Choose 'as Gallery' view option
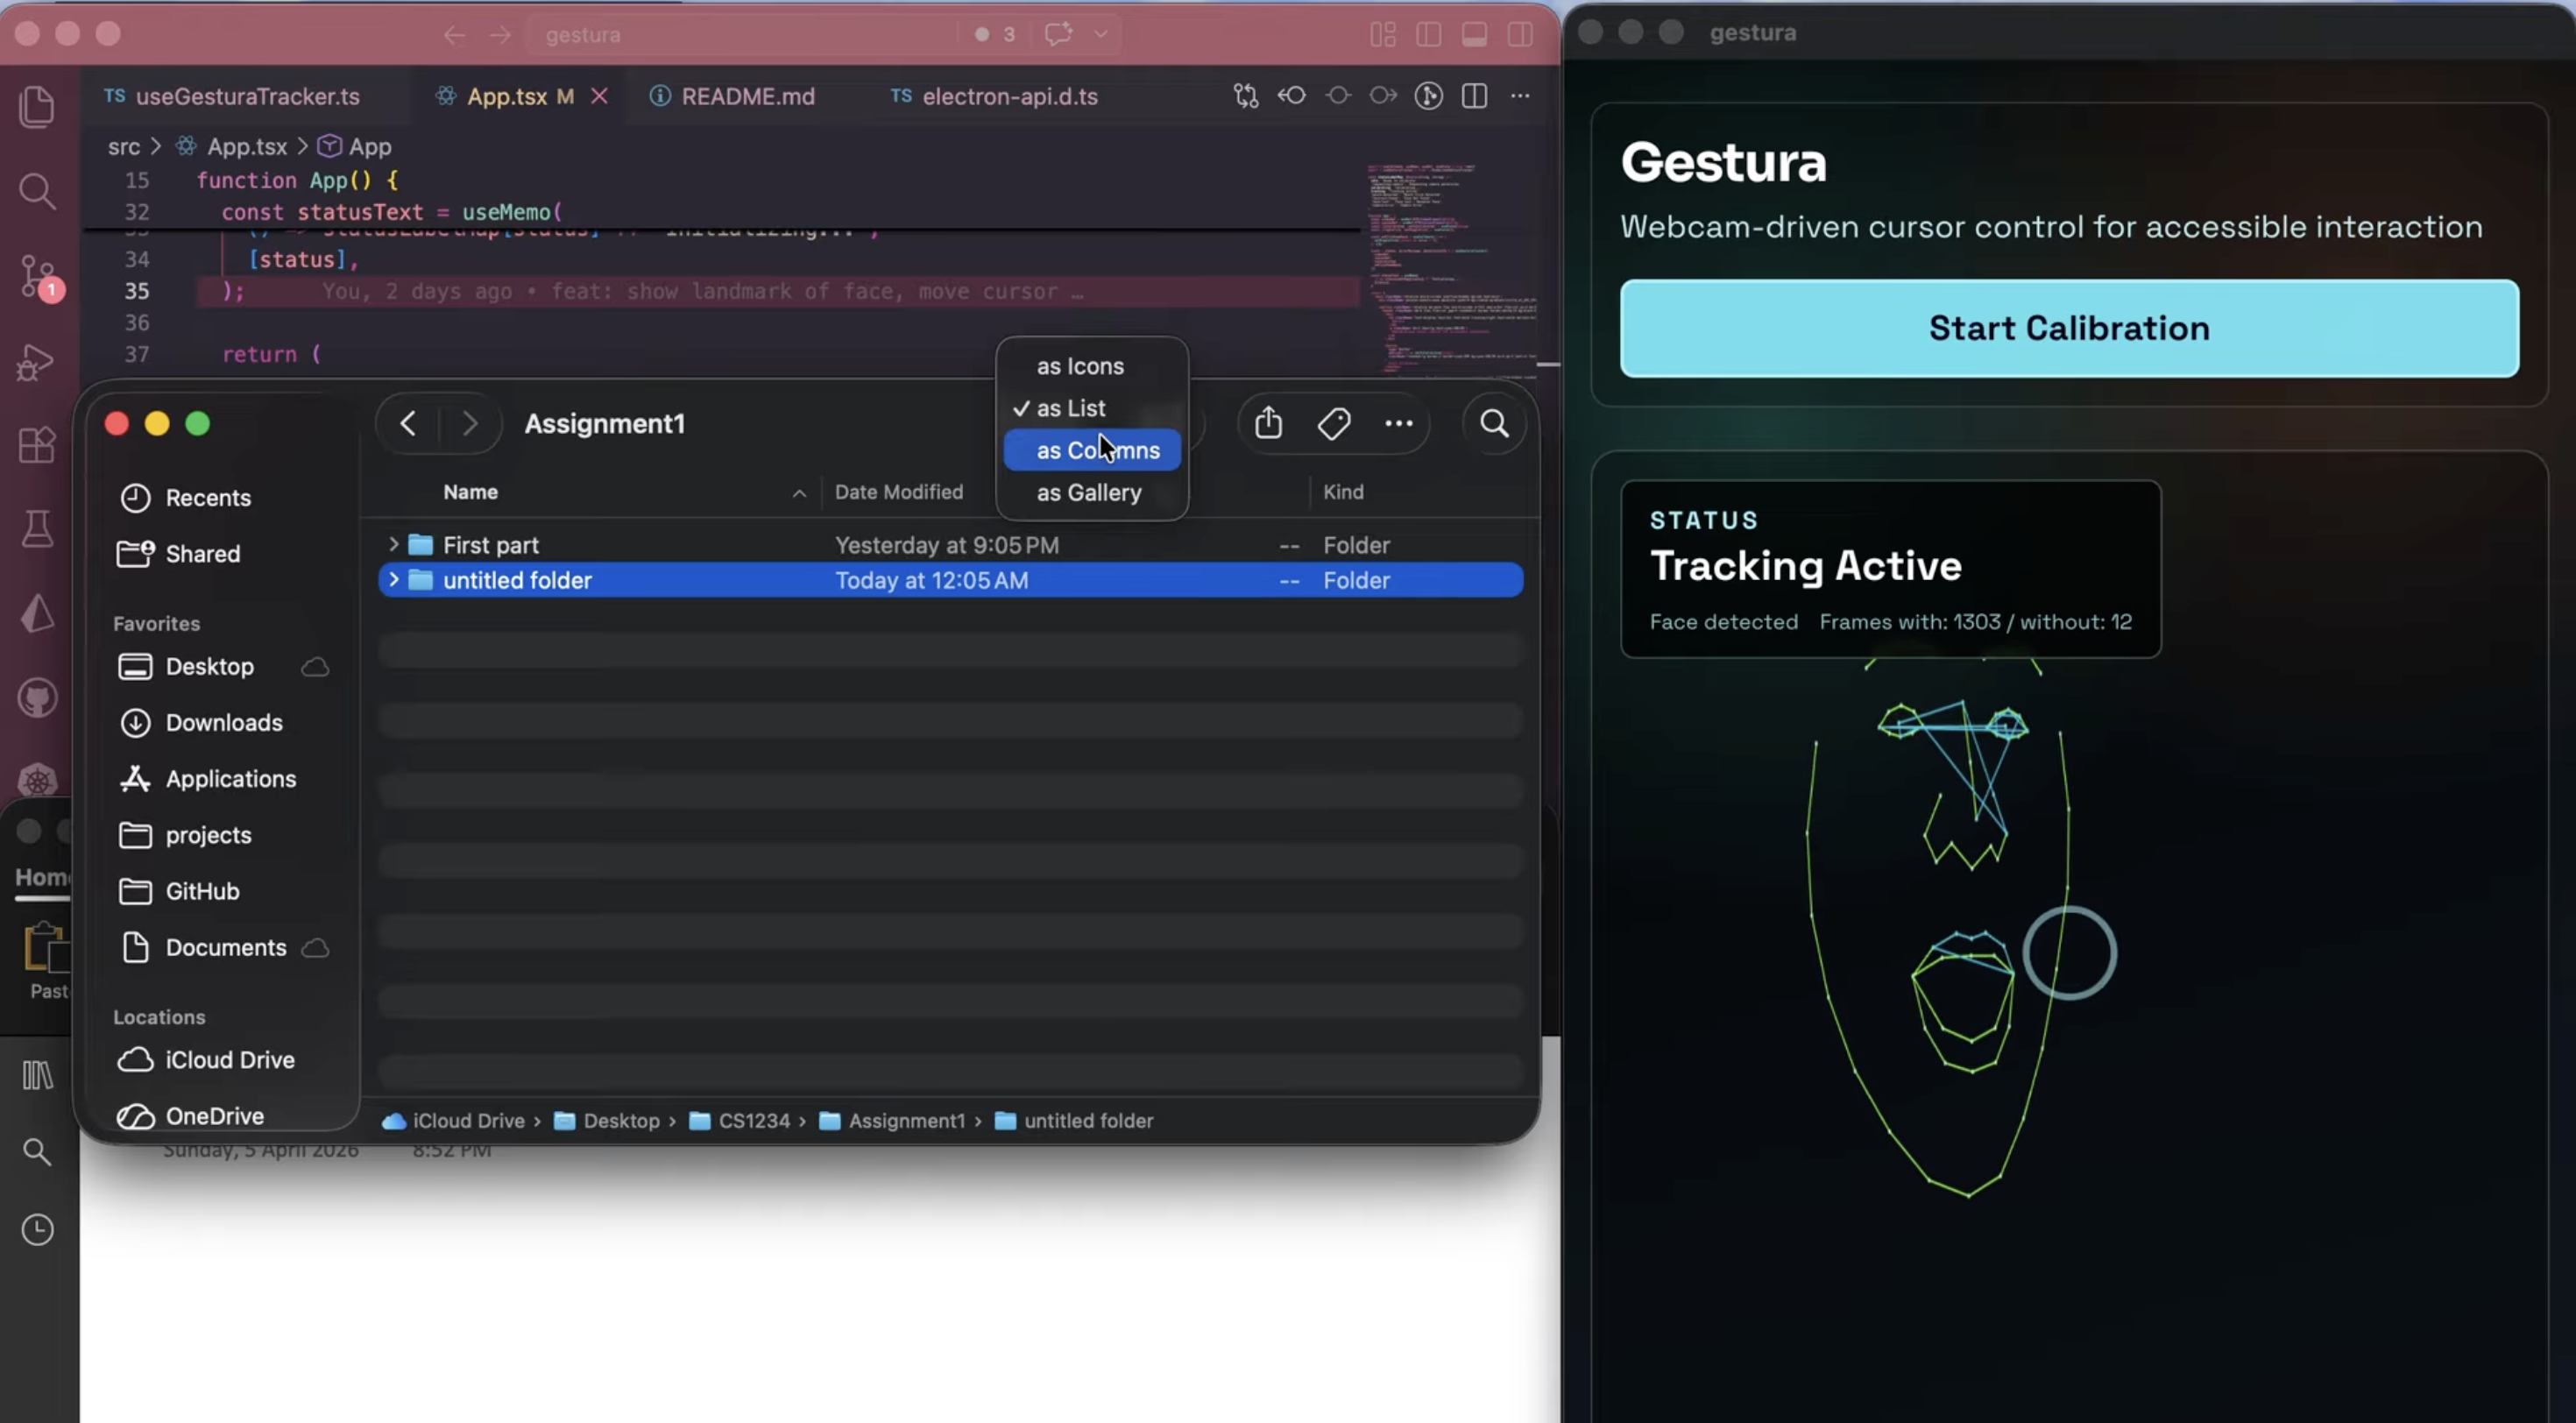This screenshot has height=1423, width=2576. pyautogui.click(x=1092, y=492)
